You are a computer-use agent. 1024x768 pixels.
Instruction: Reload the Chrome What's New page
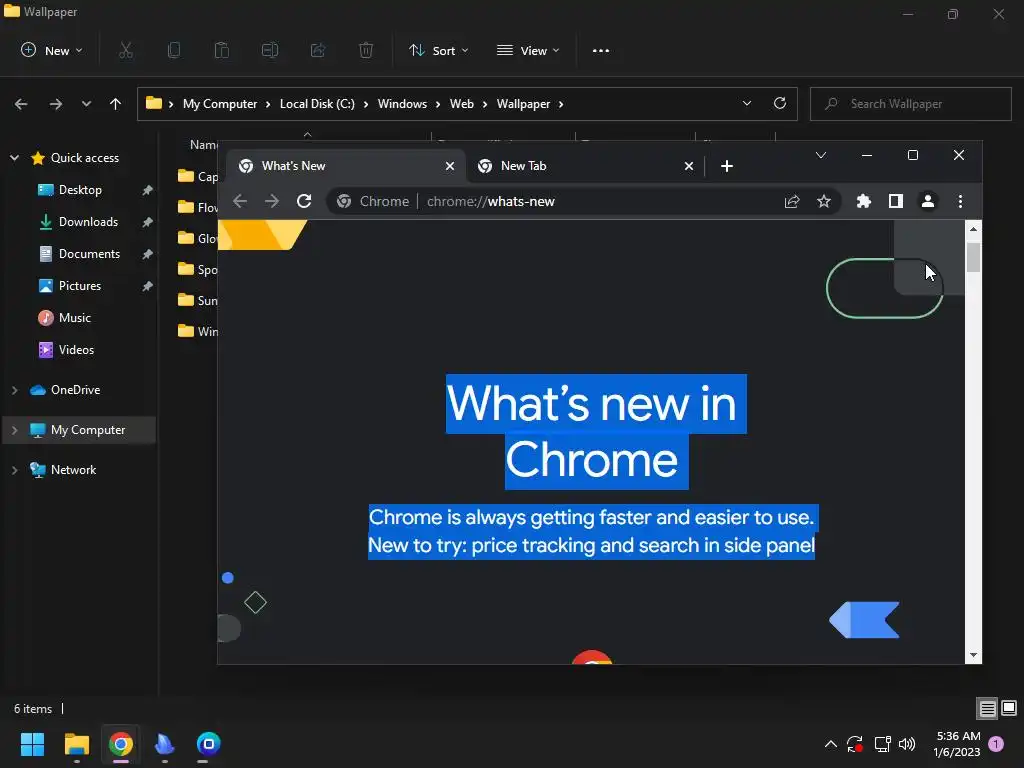pos(304,201)
